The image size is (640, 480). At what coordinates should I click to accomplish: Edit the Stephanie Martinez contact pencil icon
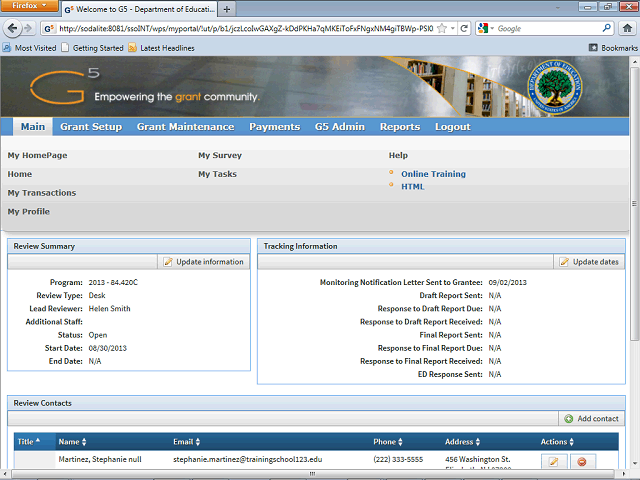[554, 461]
